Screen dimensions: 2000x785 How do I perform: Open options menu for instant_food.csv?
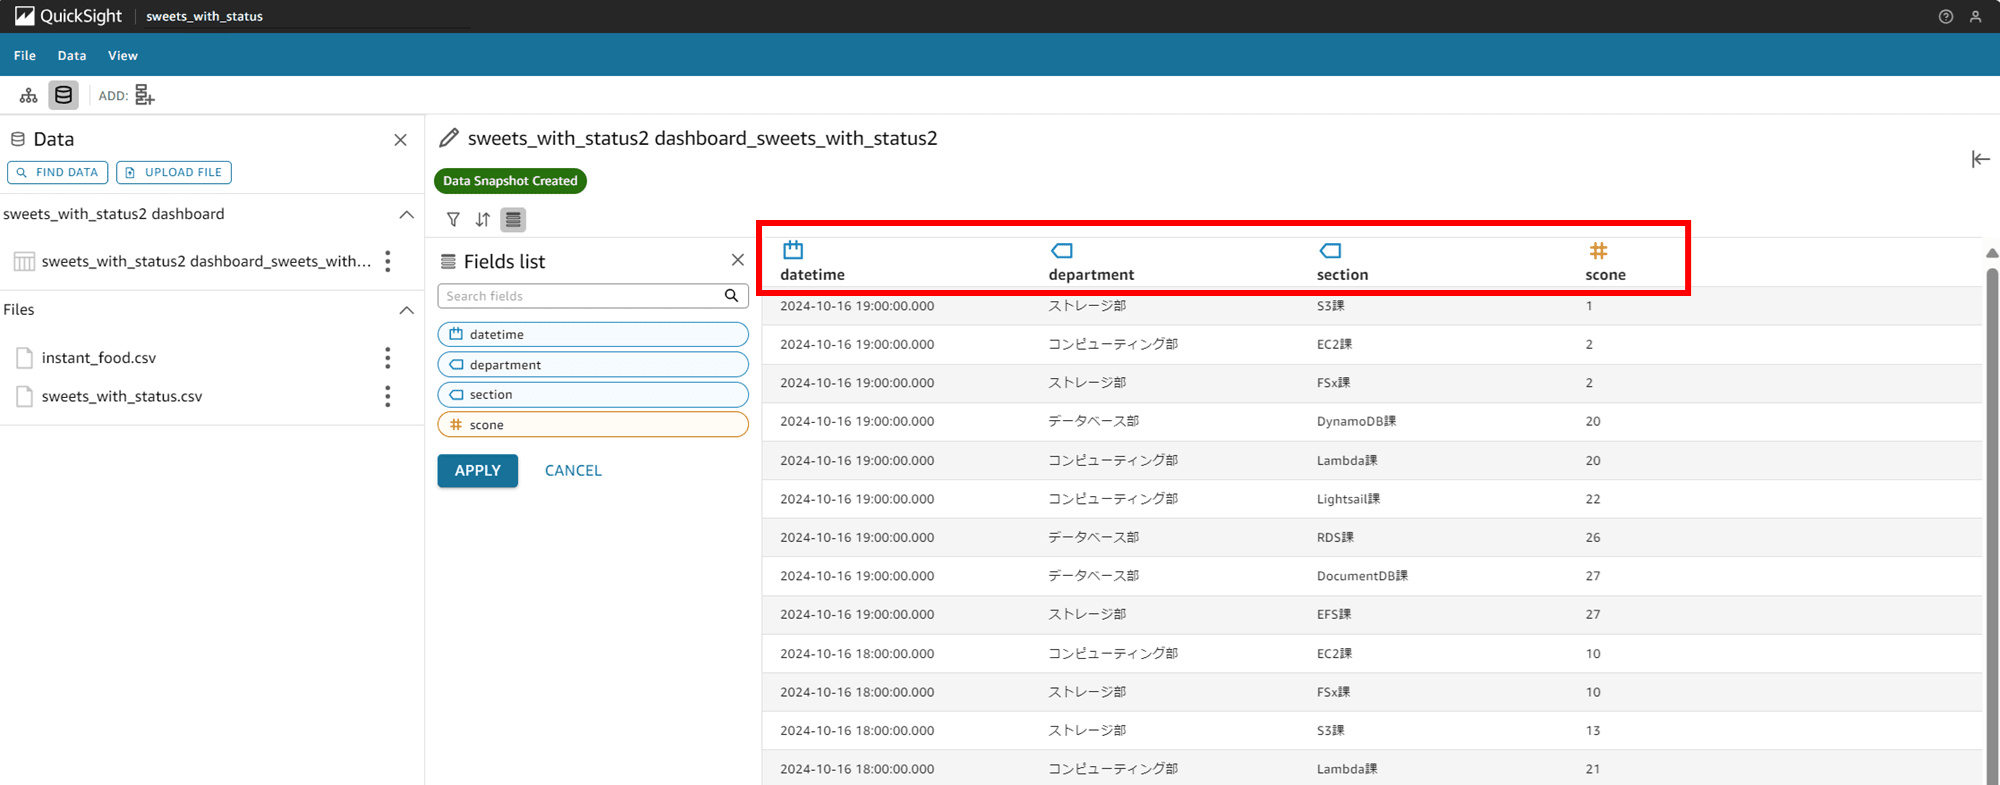tap(388, 357)
